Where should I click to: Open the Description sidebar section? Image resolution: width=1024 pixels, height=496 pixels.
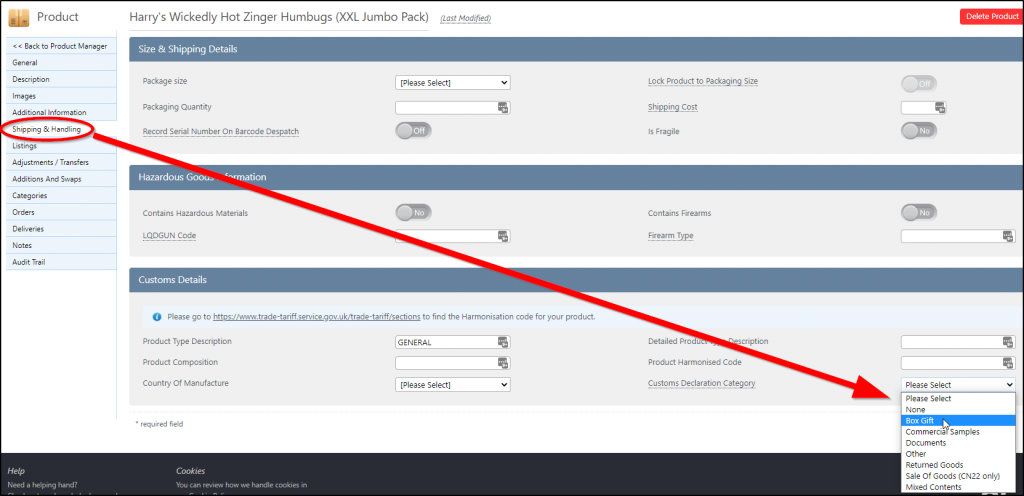point(61,79)
